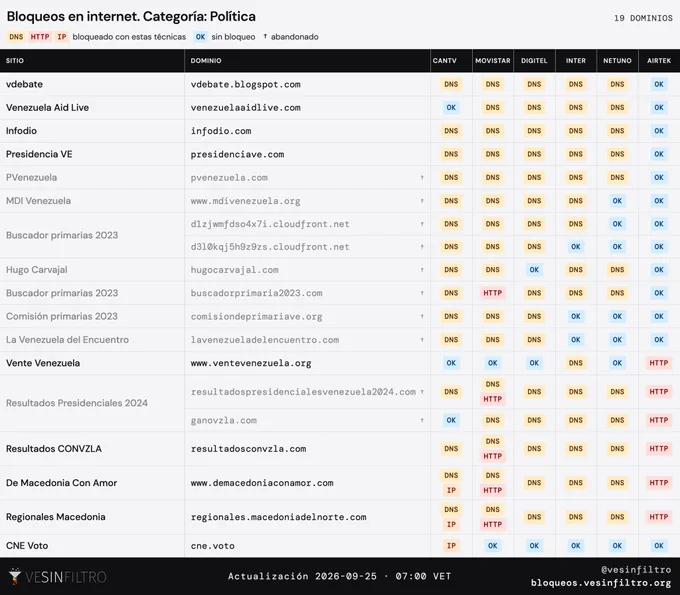The image size is (680, 595).
Task: Click the Hugo Carvajal site name
Action: (36, 270)
